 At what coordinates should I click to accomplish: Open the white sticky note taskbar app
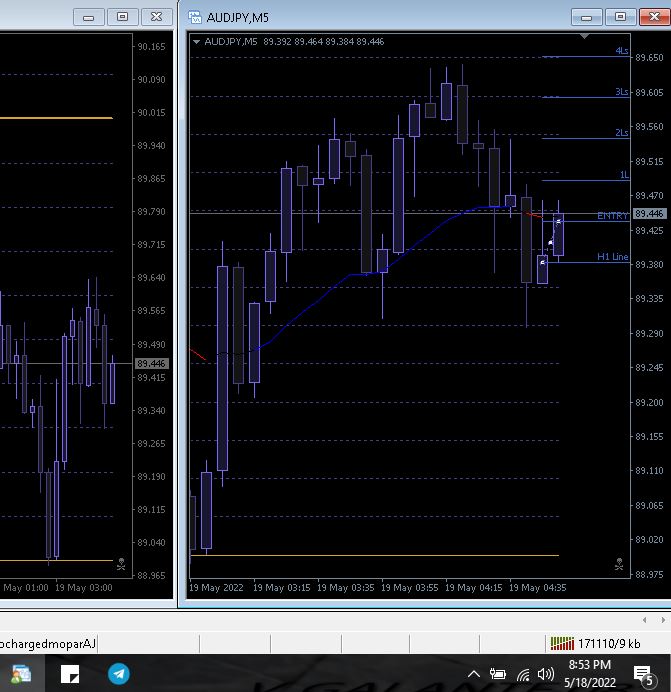[x=70, y=674]
